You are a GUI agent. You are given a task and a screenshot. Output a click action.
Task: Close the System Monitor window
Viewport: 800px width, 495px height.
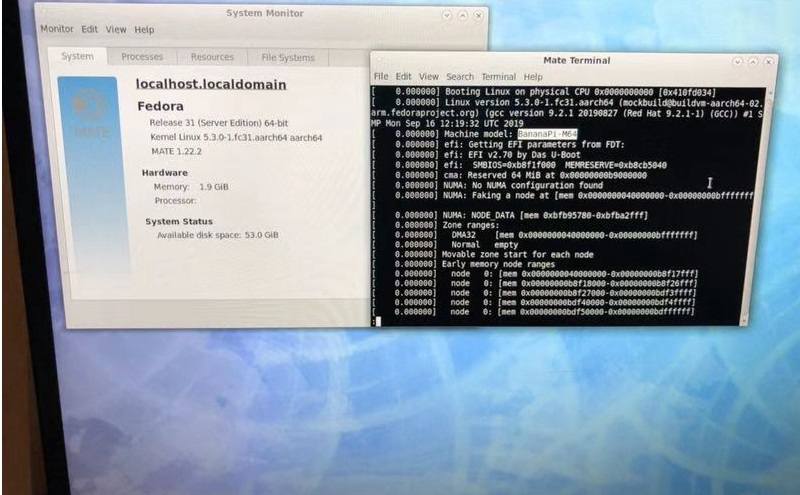[478, 15]
